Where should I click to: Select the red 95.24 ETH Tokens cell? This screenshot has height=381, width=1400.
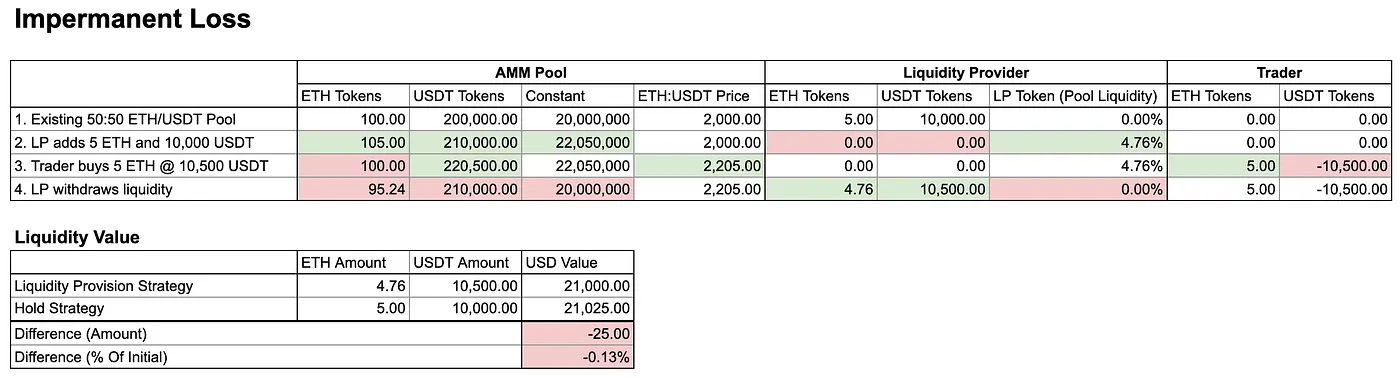pyautogui.click(x=353, y=189)
